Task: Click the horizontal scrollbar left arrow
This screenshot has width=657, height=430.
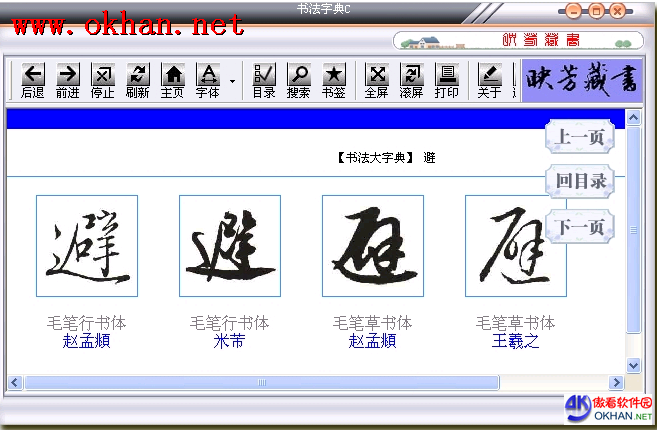Action: point(15,382)
